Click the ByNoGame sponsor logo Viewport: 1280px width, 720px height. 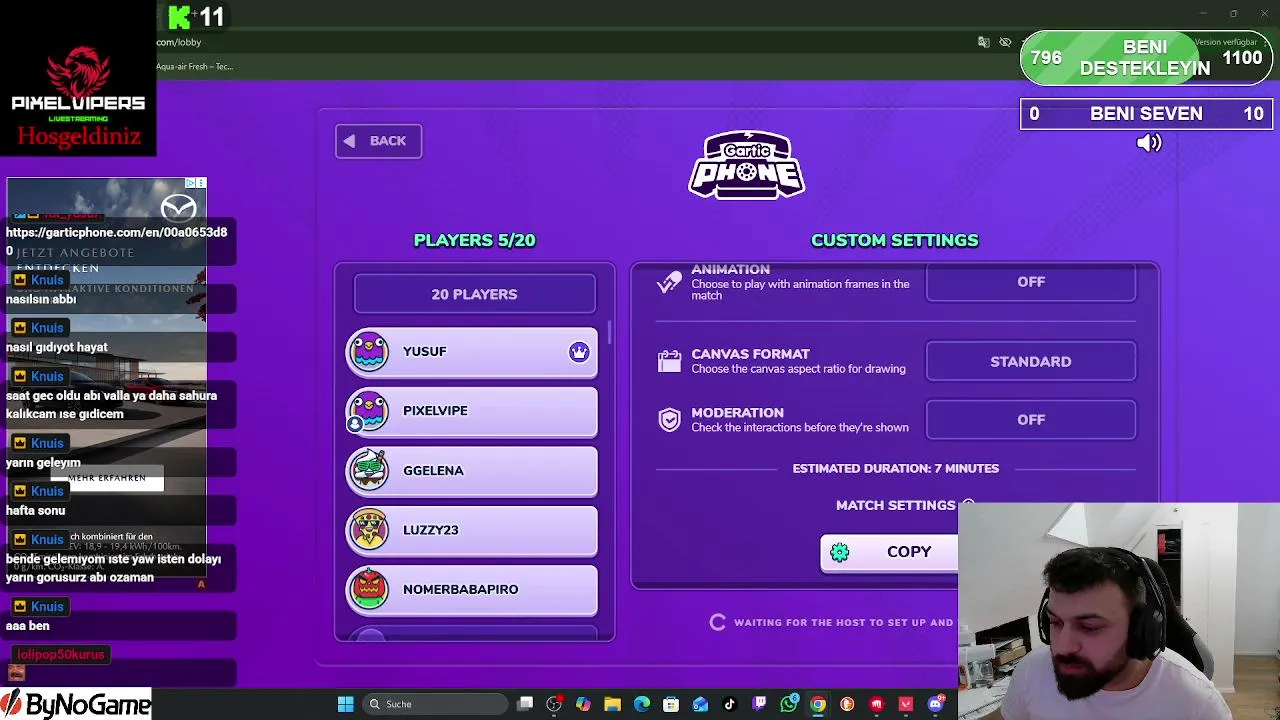click(76, 704)
